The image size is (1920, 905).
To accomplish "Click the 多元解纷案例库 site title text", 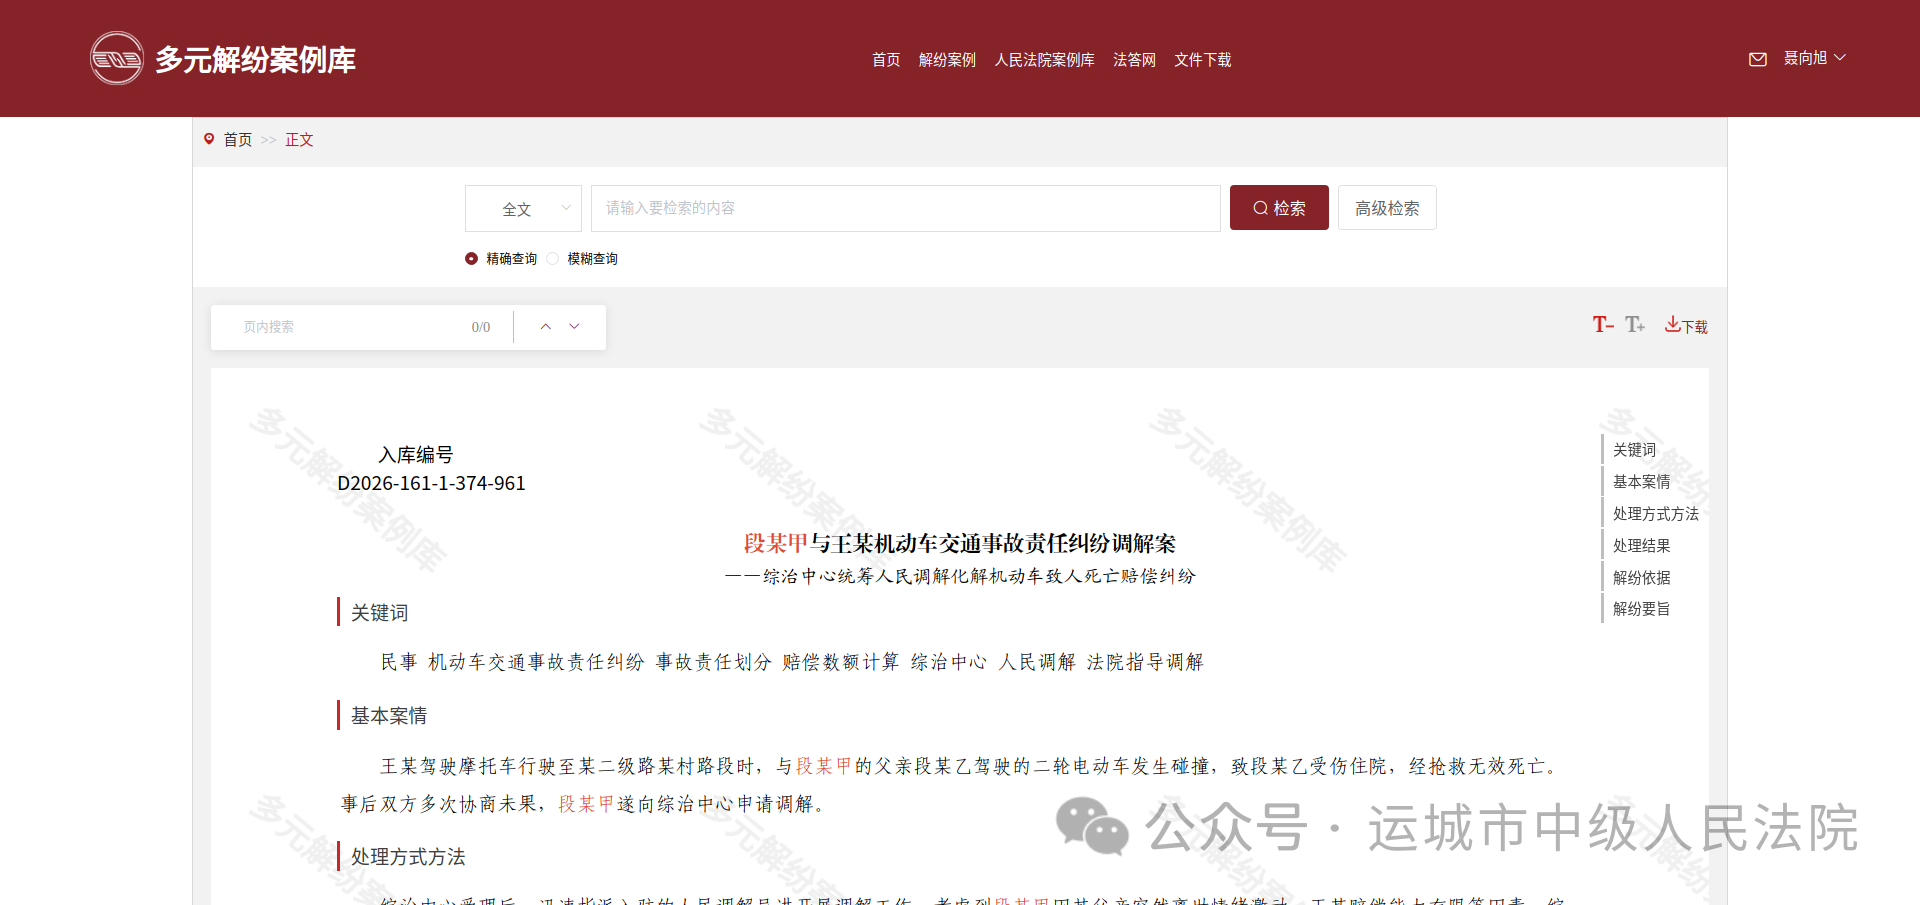I will tap(255, 60).
